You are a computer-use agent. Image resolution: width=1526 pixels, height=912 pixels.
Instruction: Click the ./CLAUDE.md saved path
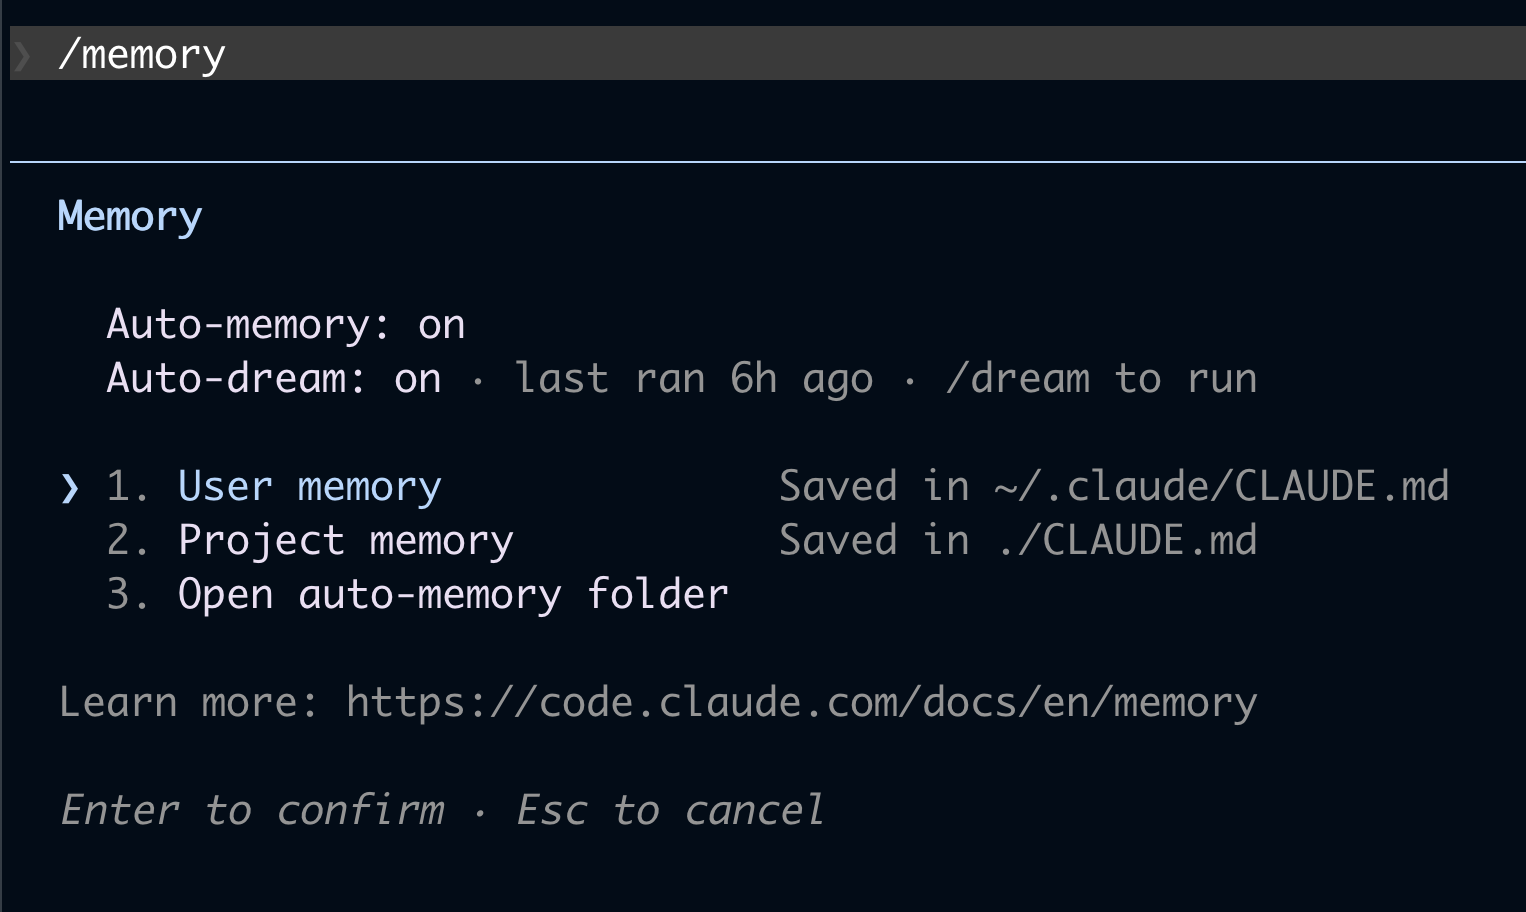click(1125, 541)
